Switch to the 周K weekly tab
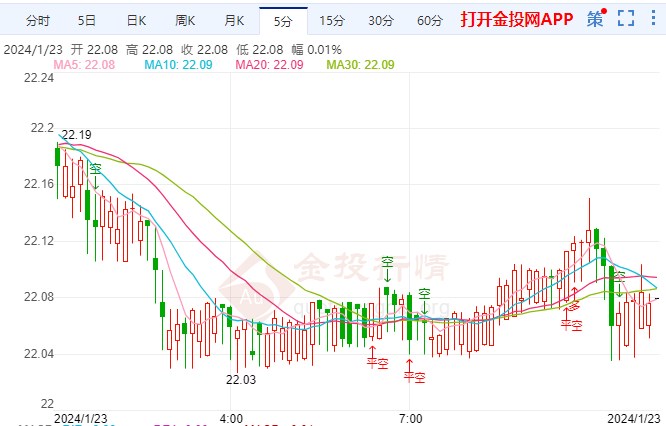This screenshot has height=426, width=666. coord(185,20)
